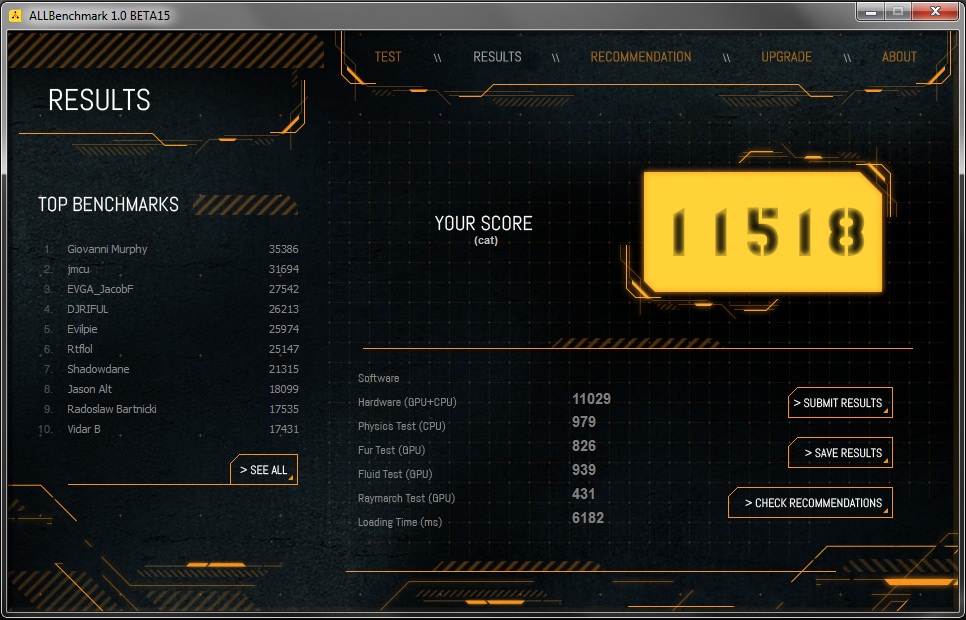
Task: Click the Software label
Action: tap(378, 378)
